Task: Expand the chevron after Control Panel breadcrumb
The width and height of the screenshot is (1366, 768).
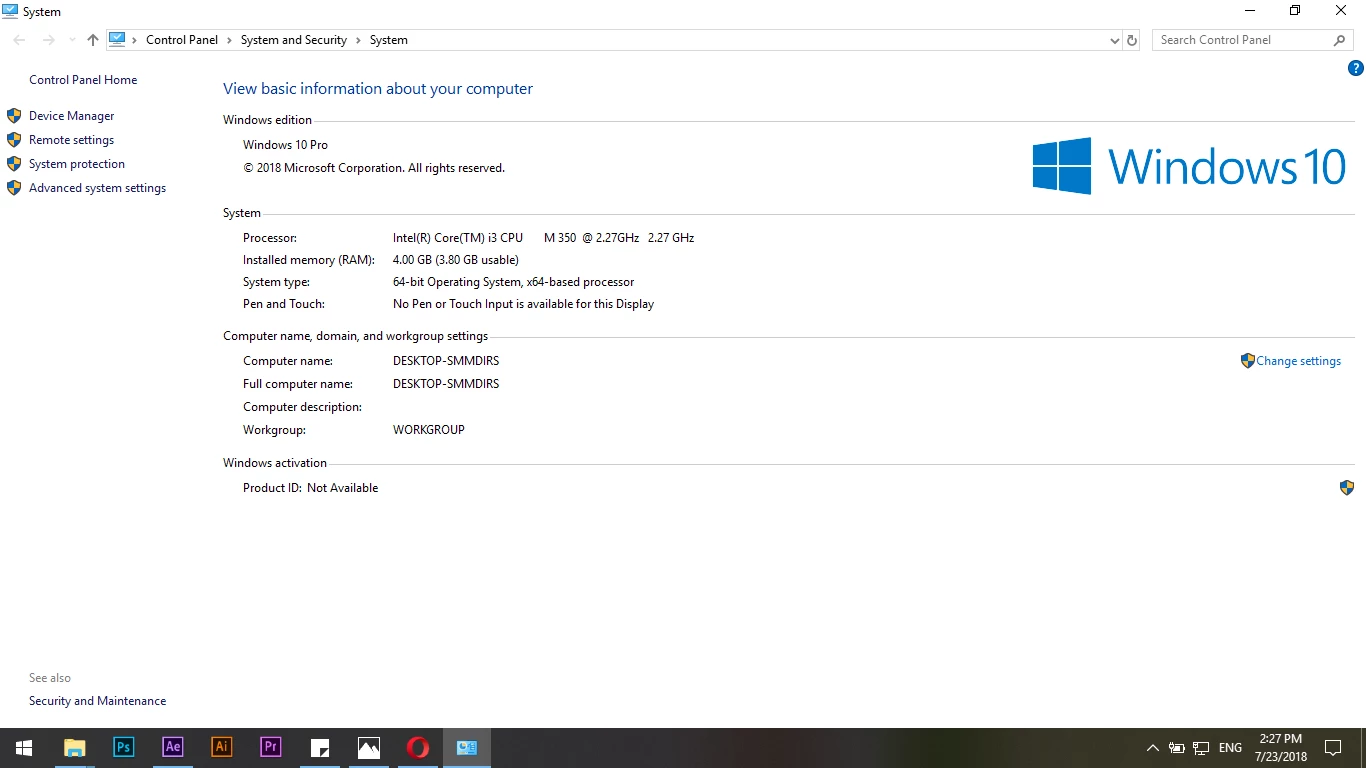Action: [x=229, y=40]
